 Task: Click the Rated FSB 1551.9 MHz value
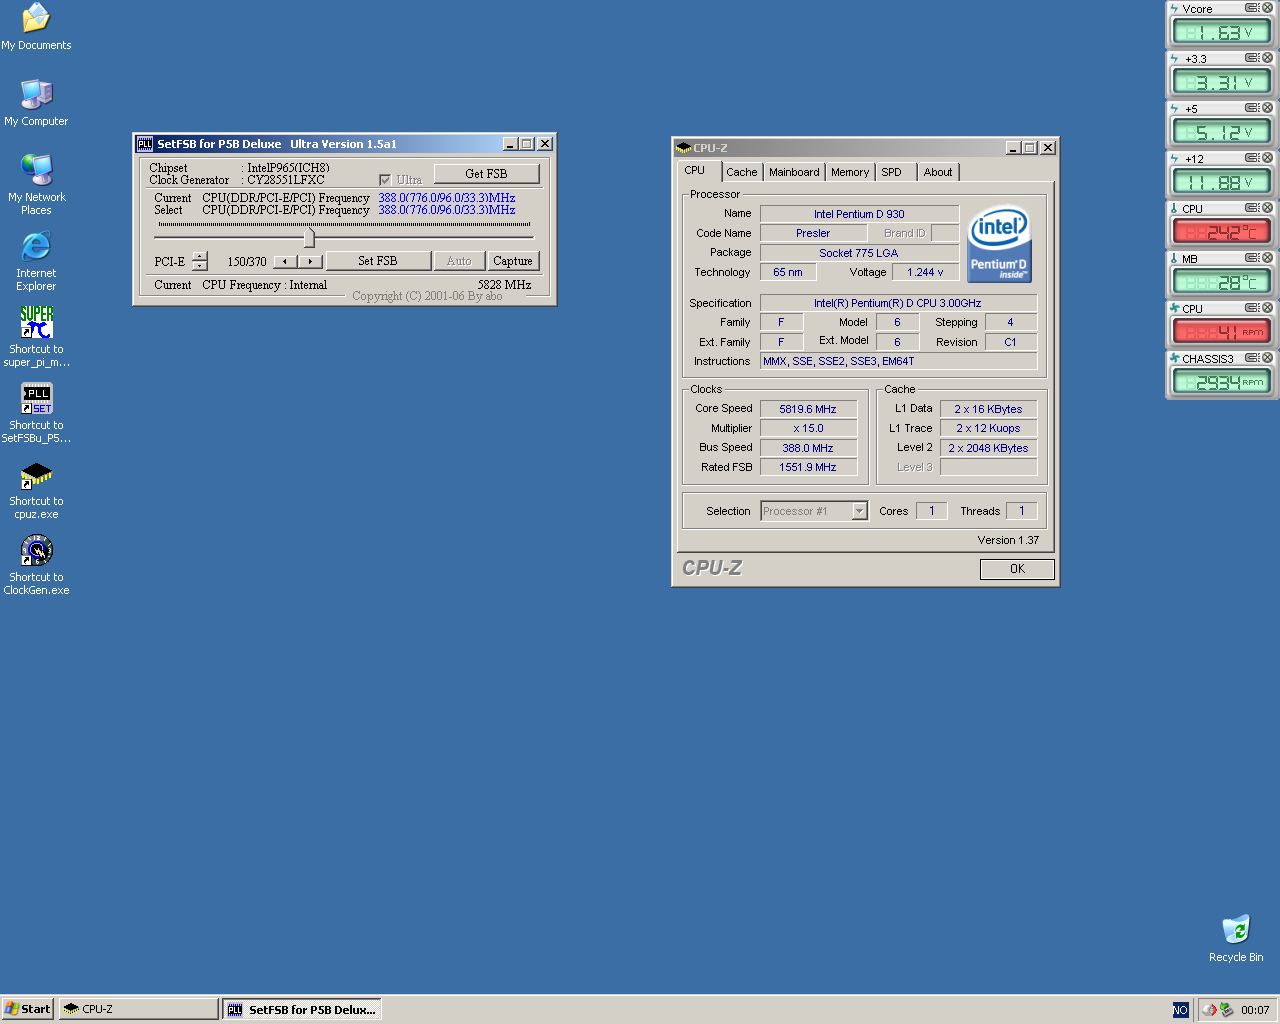point(808,467)
